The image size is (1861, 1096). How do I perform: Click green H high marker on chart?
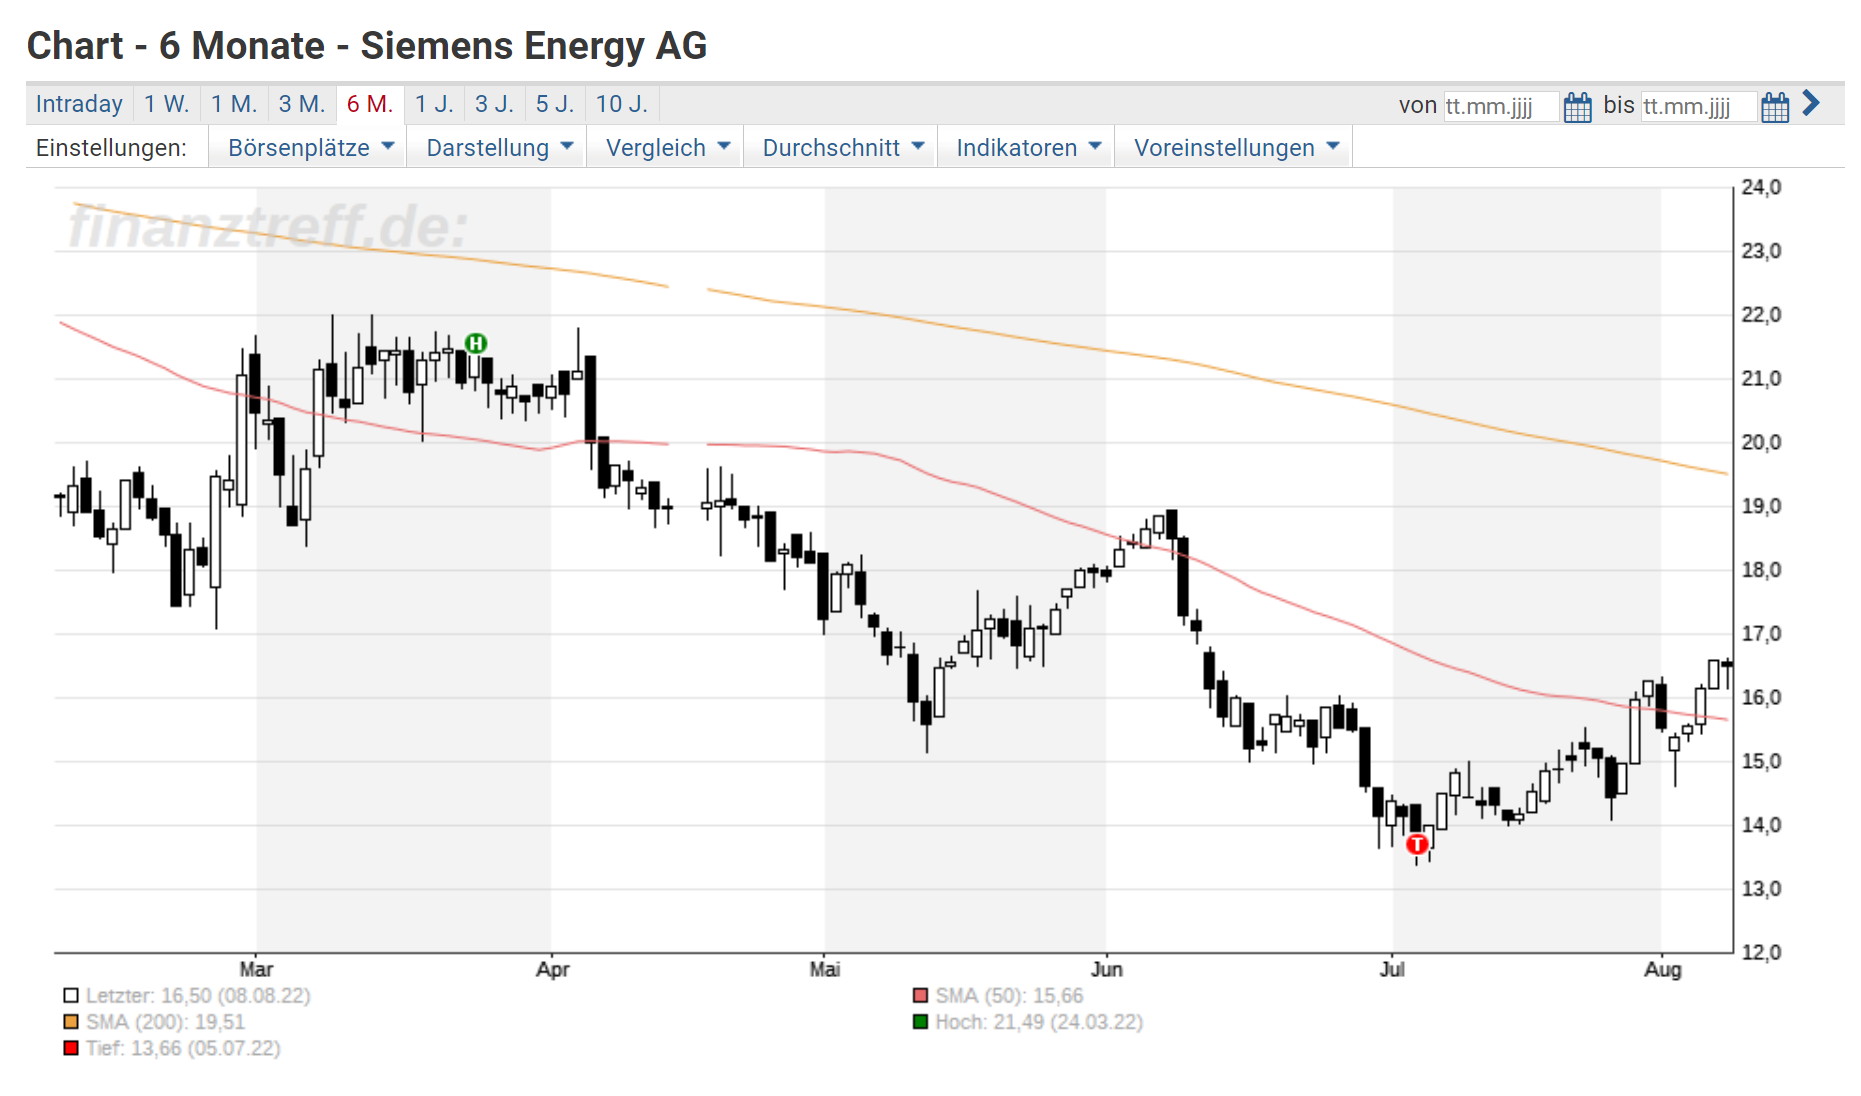(x=476, y=343)
